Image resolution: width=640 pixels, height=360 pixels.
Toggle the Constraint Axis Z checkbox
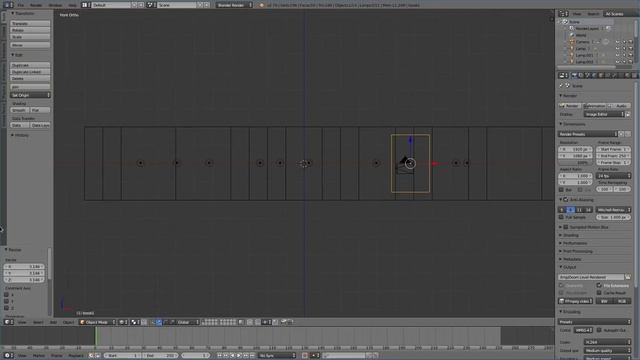(x=6, y=308)
